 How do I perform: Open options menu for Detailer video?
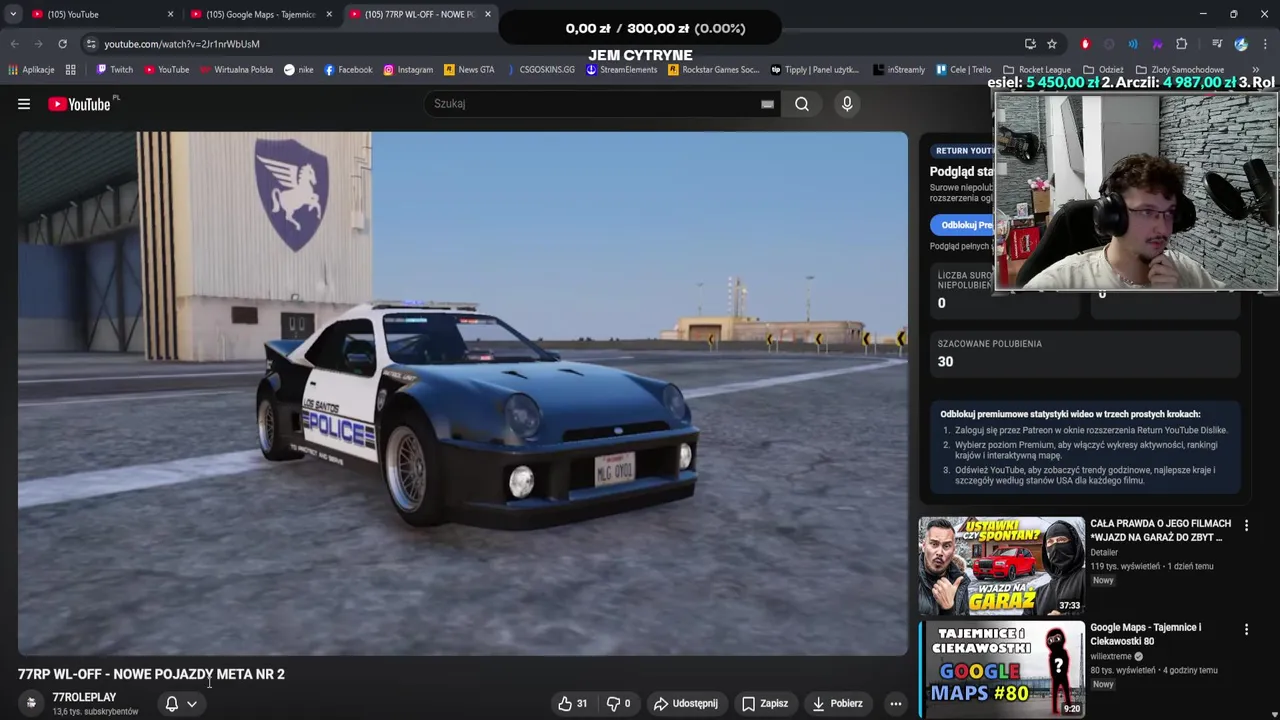click(x=1246, y=525)
